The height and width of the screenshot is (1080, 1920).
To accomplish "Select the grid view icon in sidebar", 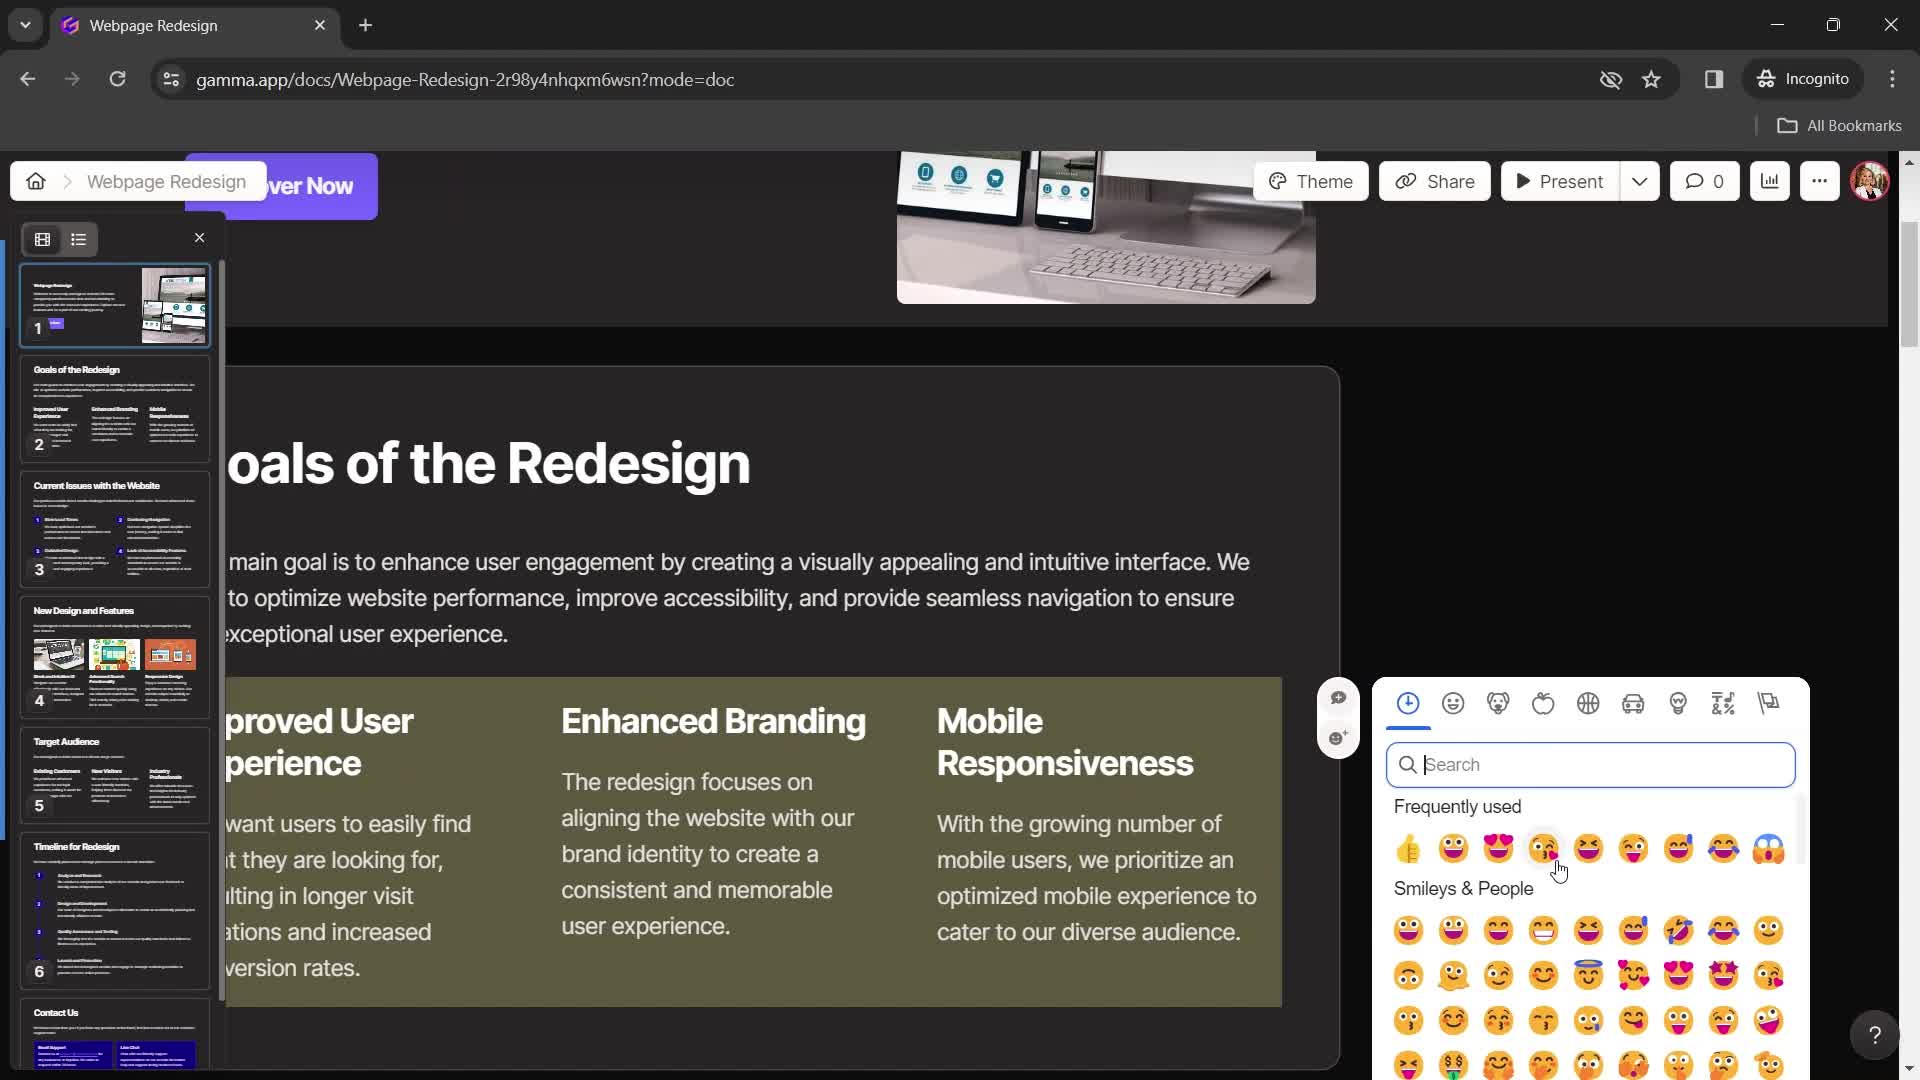I will 42,237.
